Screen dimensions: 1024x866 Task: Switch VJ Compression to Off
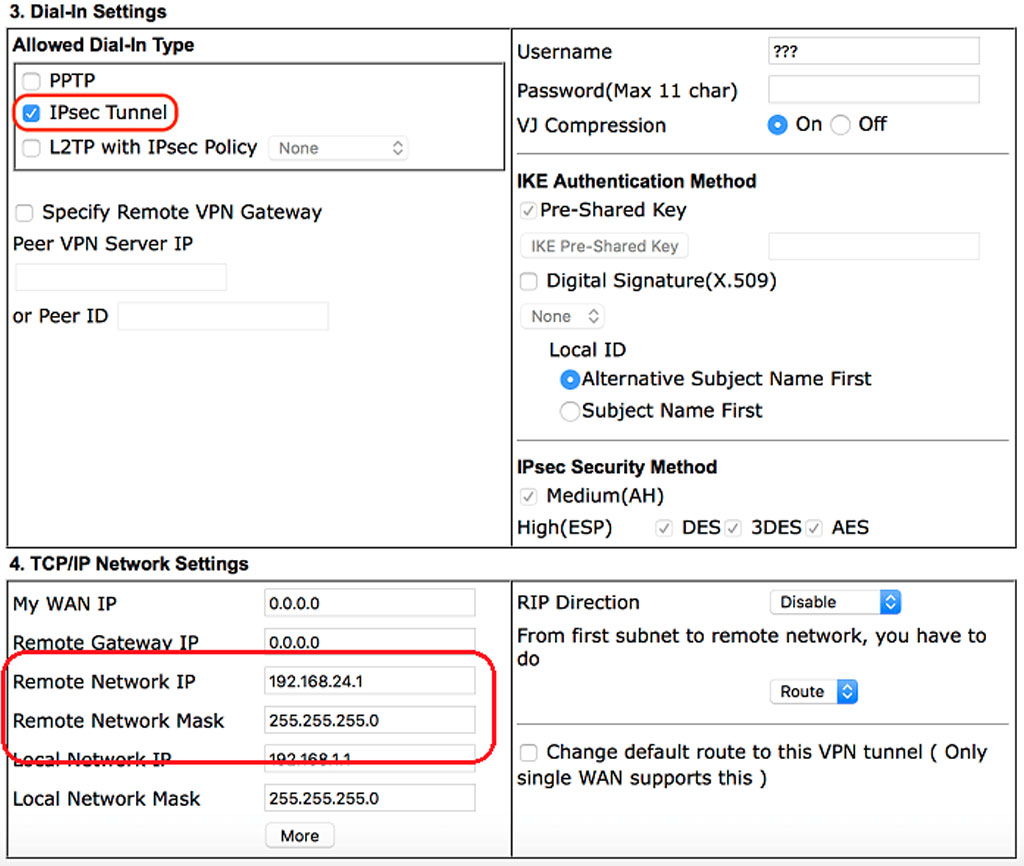click(x=841, y=125)
